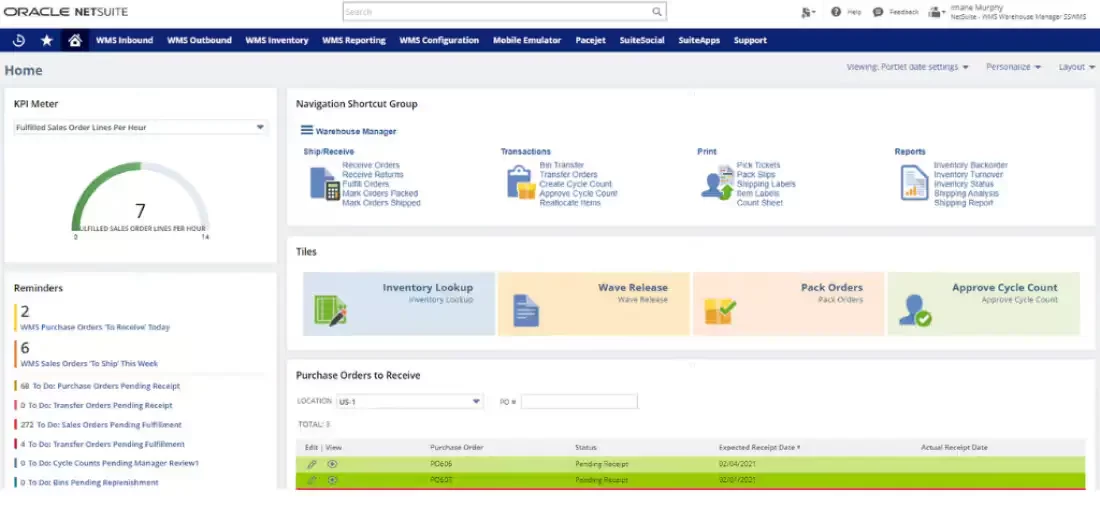The height and width of the screenshot is (506, 1100).
Task: Open the Feedback speech bubble icon
Action: (x=878, y=12)
